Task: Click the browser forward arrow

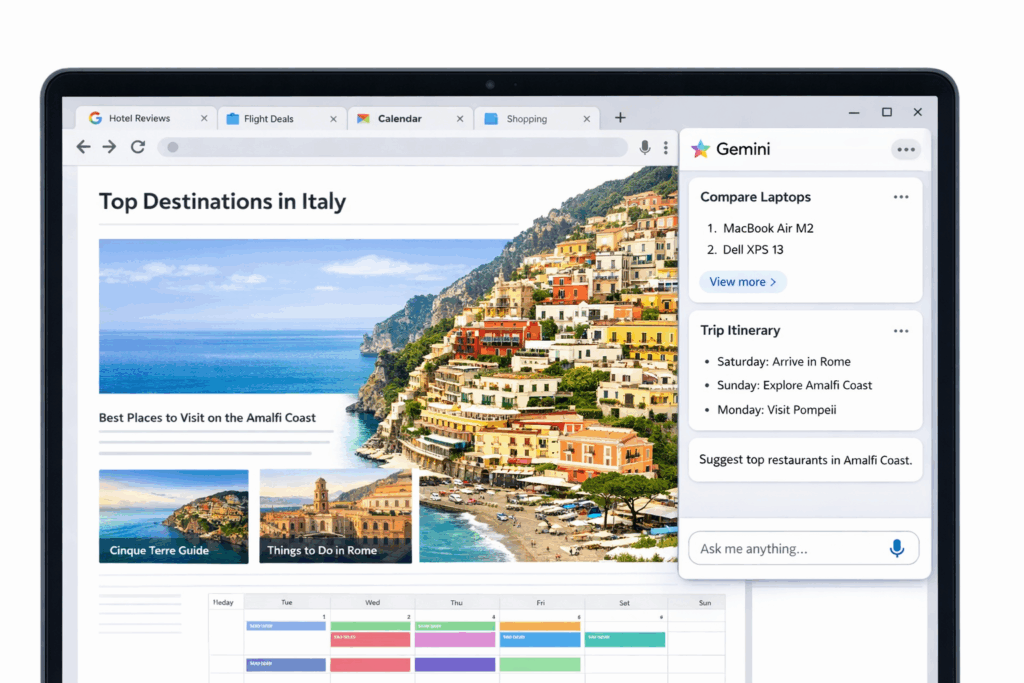Action: pos(110,147)
